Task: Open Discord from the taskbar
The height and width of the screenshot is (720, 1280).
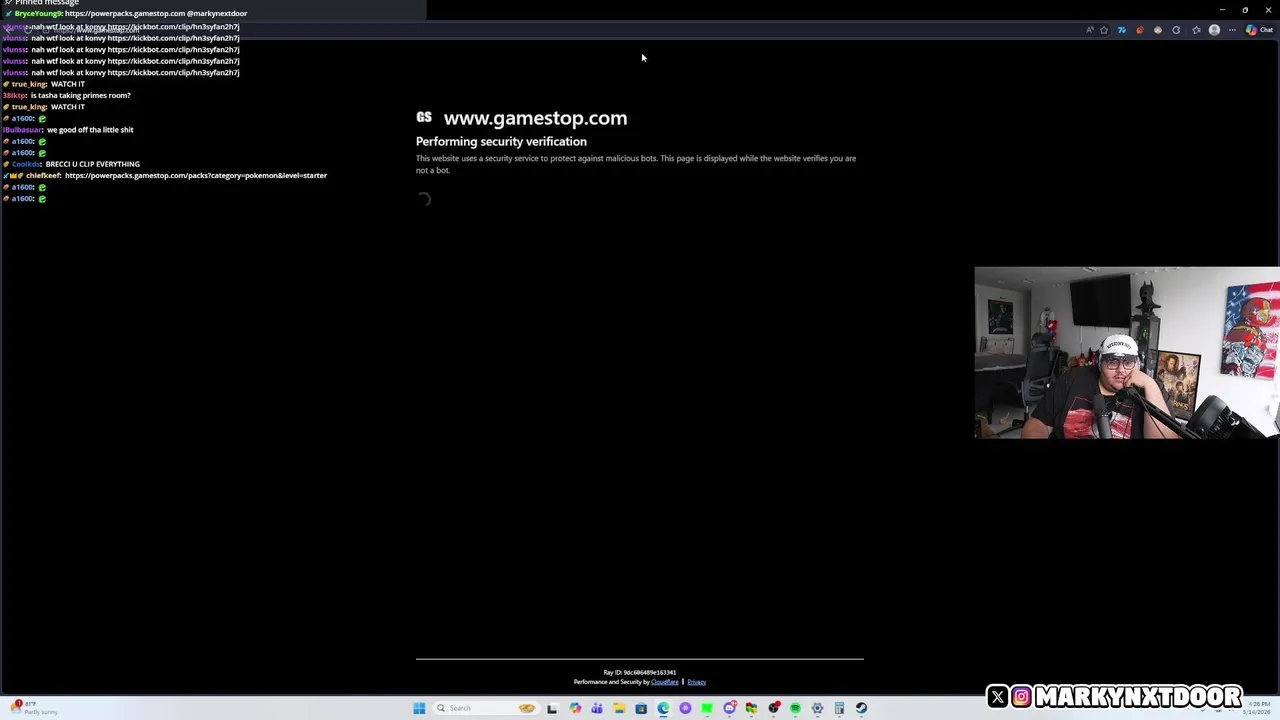Action: click(729, 708)
